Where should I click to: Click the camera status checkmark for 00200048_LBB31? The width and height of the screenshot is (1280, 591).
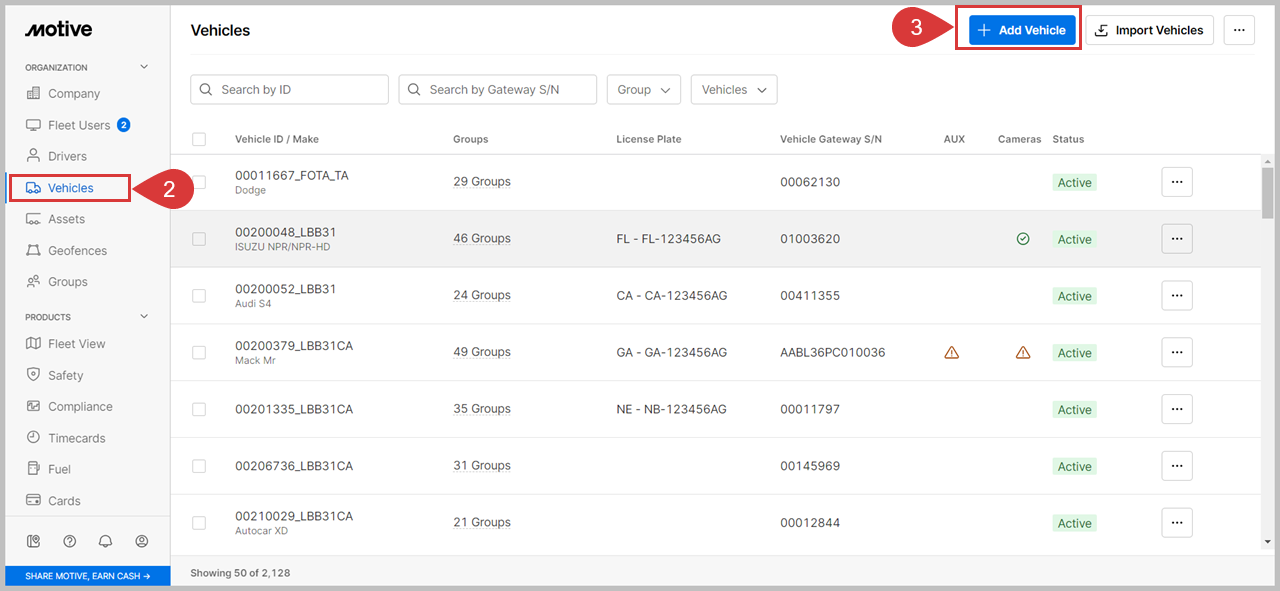[1023, 239]
